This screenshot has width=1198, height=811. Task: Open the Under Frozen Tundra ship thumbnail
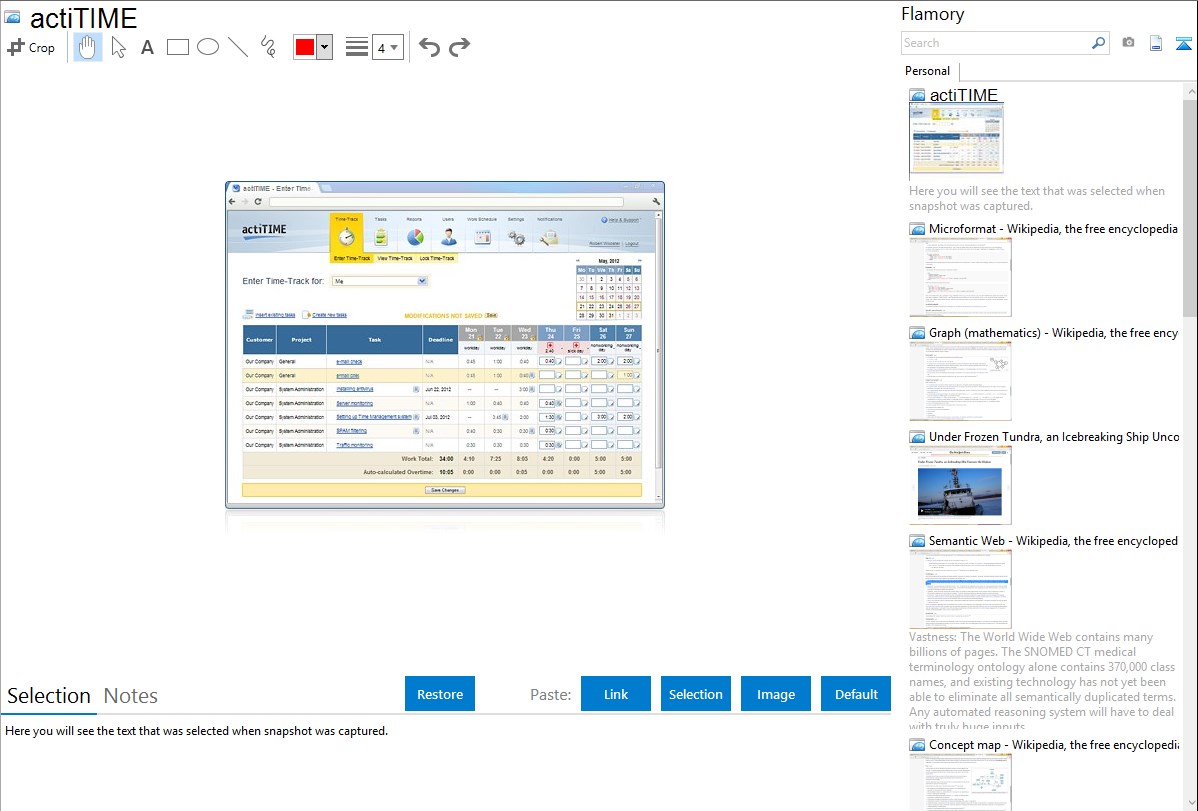point(960,485)
